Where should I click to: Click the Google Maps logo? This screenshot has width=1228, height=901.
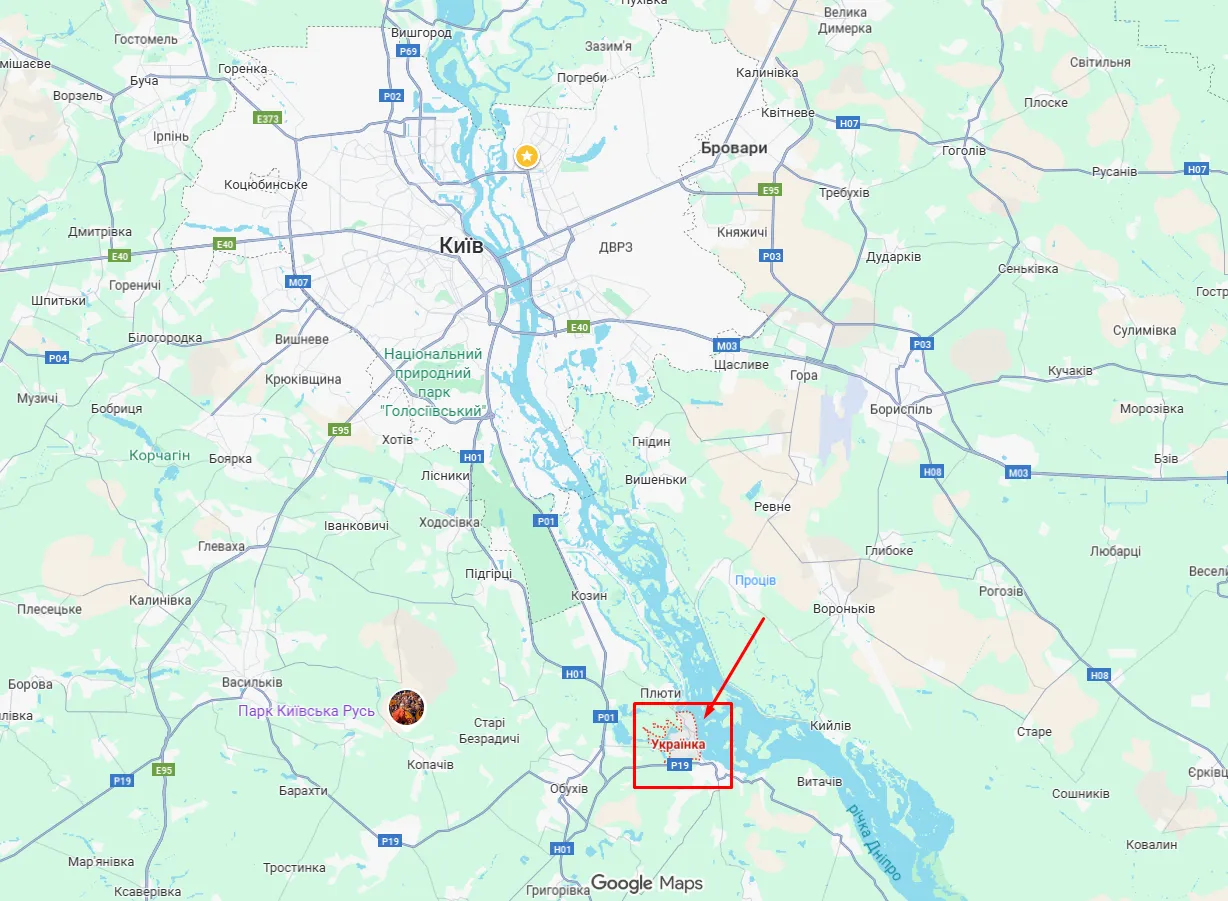646,883
